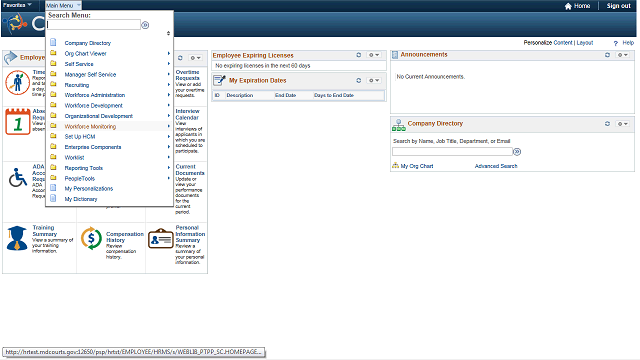Open Company Directory settings gear dropdown
This screenshot has width=640, height=360.
coord(622,124)
